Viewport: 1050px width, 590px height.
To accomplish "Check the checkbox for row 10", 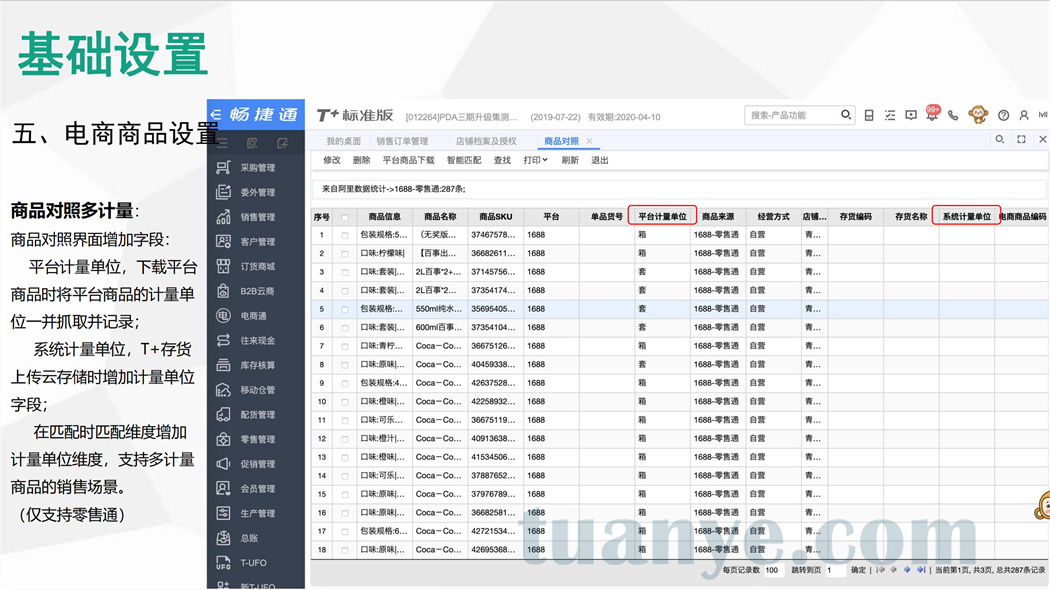I will click(345, 402).
